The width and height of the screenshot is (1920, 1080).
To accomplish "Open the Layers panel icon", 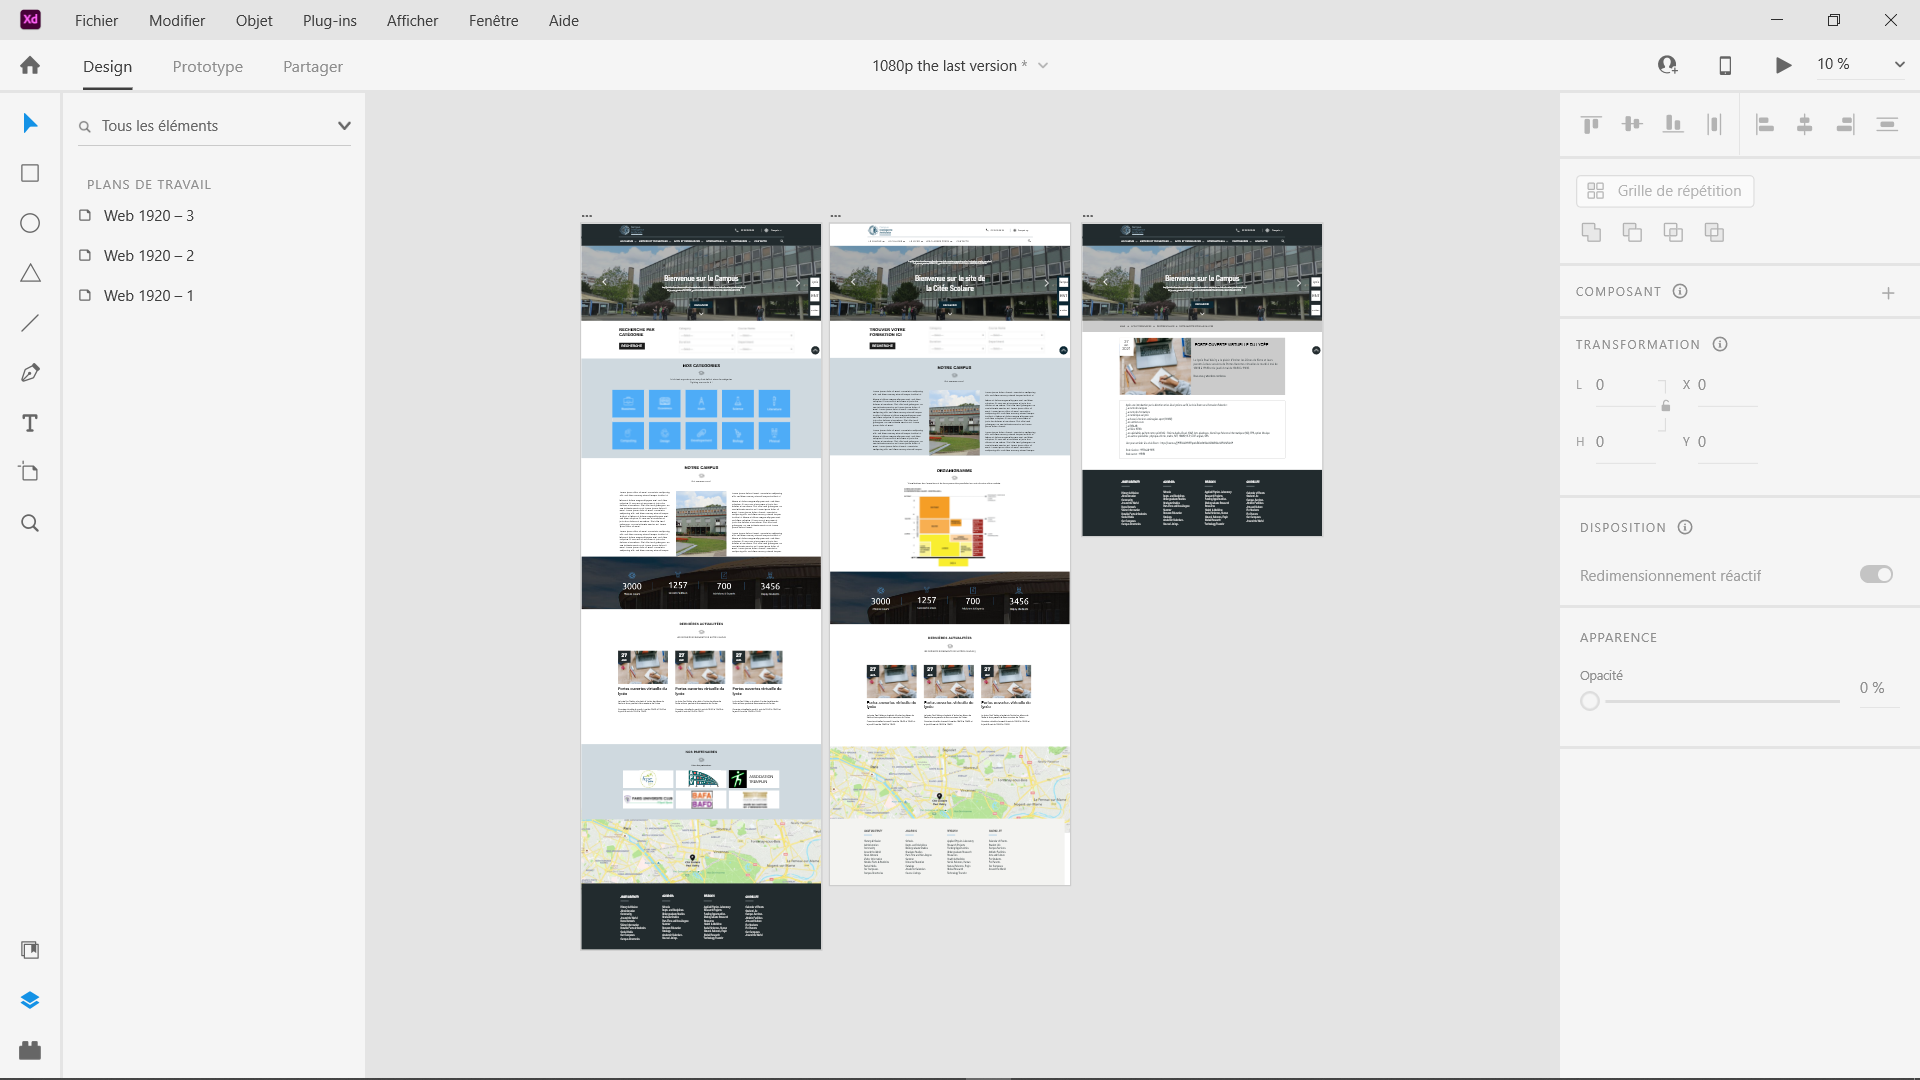I will [x=30, y=1000].
